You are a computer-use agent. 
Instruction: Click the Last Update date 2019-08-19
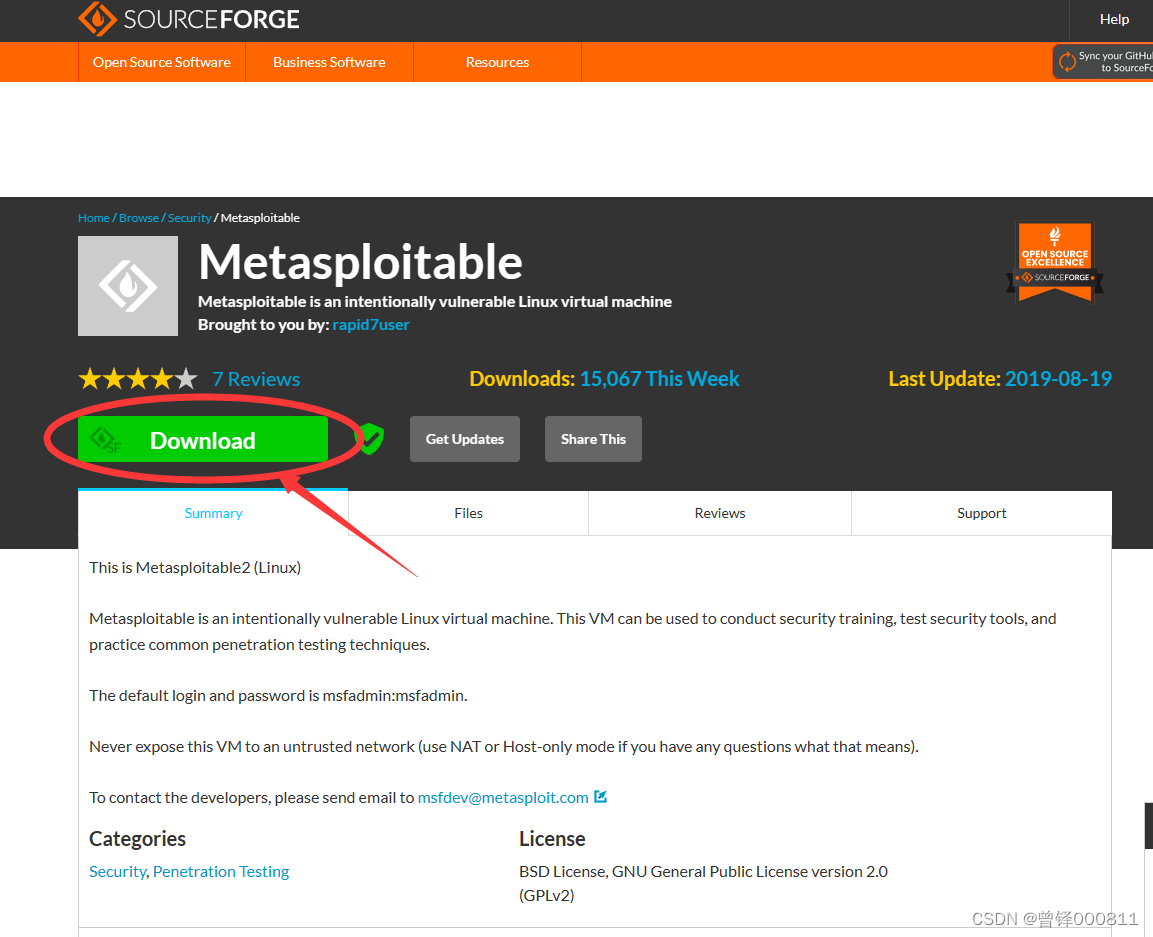tap(1058, 379)
